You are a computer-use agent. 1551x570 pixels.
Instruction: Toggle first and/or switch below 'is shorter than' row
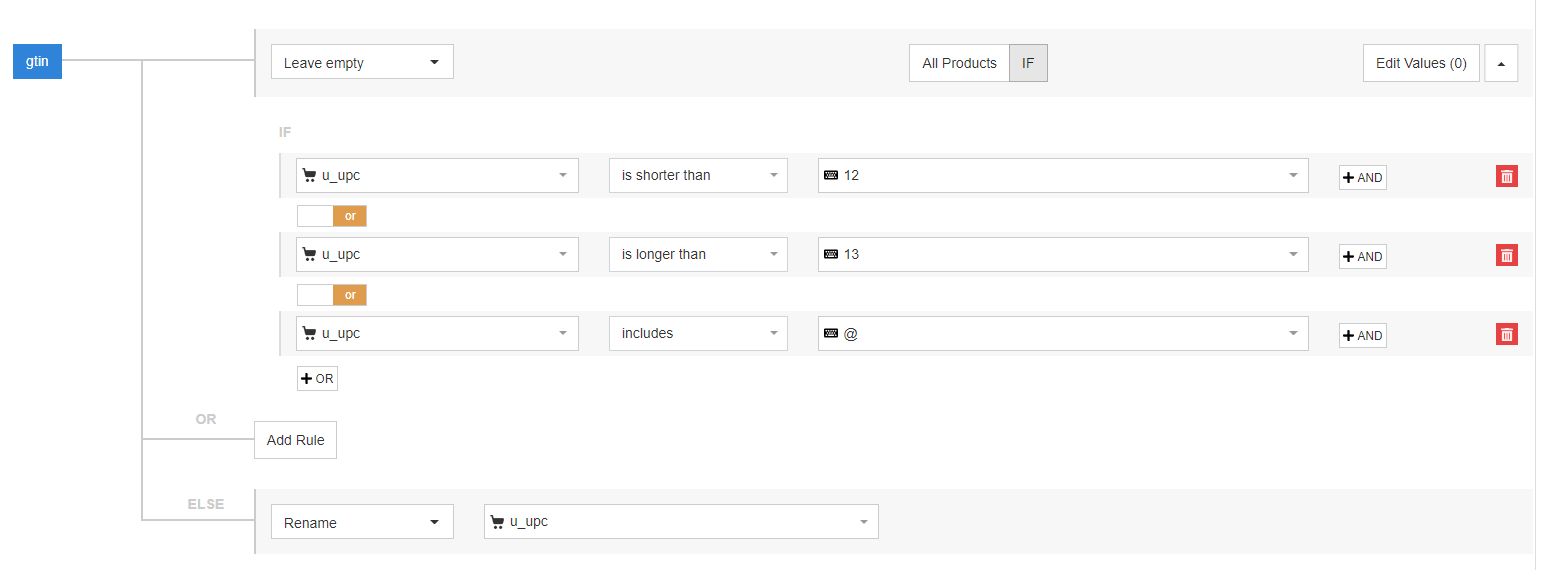click(x=332, y=216)
